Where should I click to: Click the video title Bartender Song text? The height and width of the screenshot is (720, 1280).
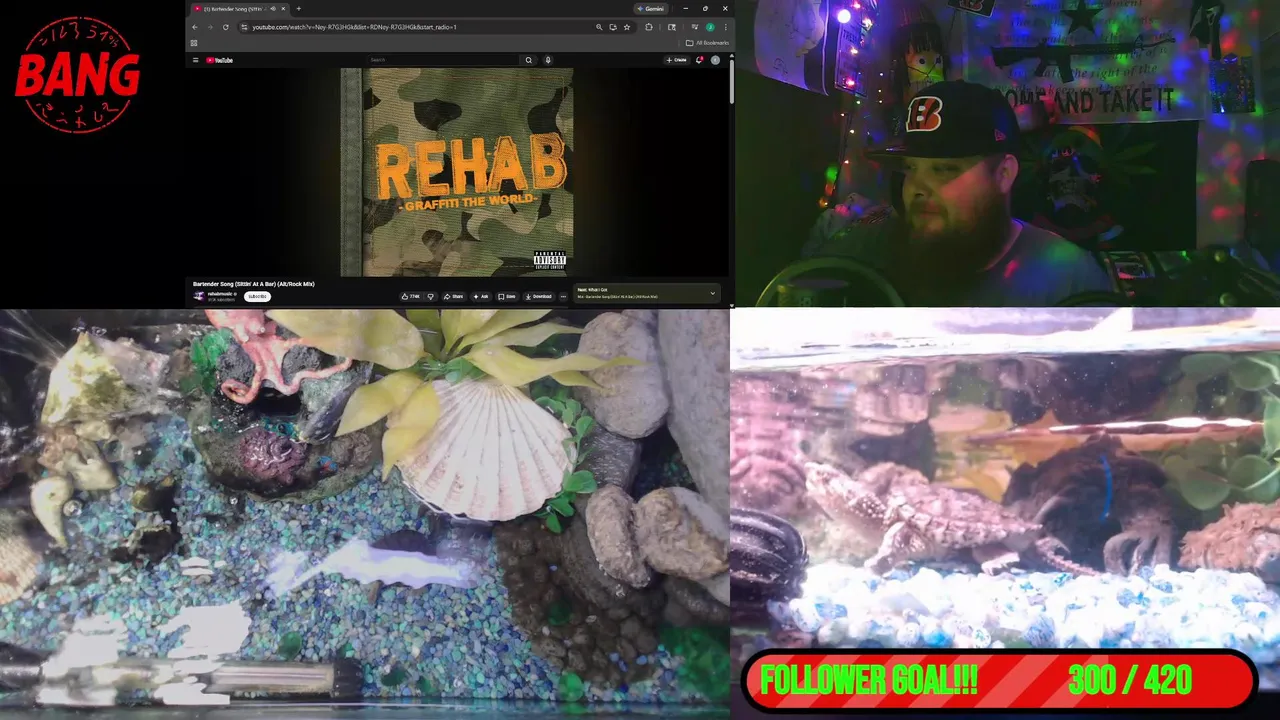pos(254,284)
